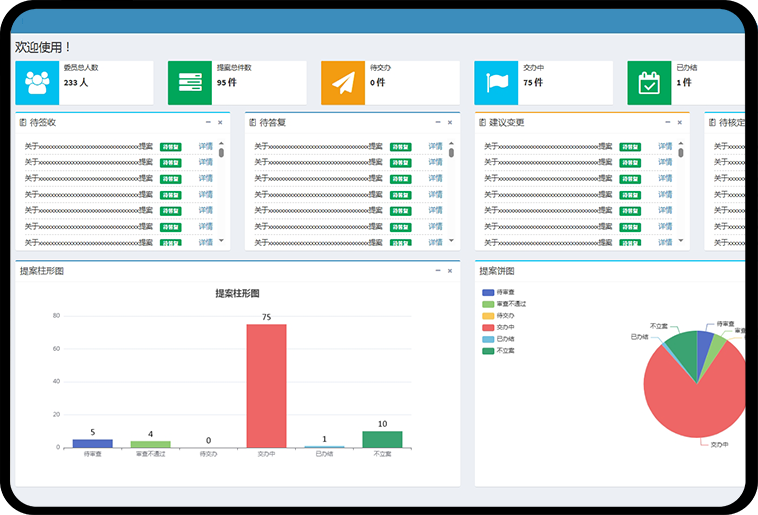Select the blue flag 交办中 icon
The width and height of the screenshot is (758, 515).
496,83
